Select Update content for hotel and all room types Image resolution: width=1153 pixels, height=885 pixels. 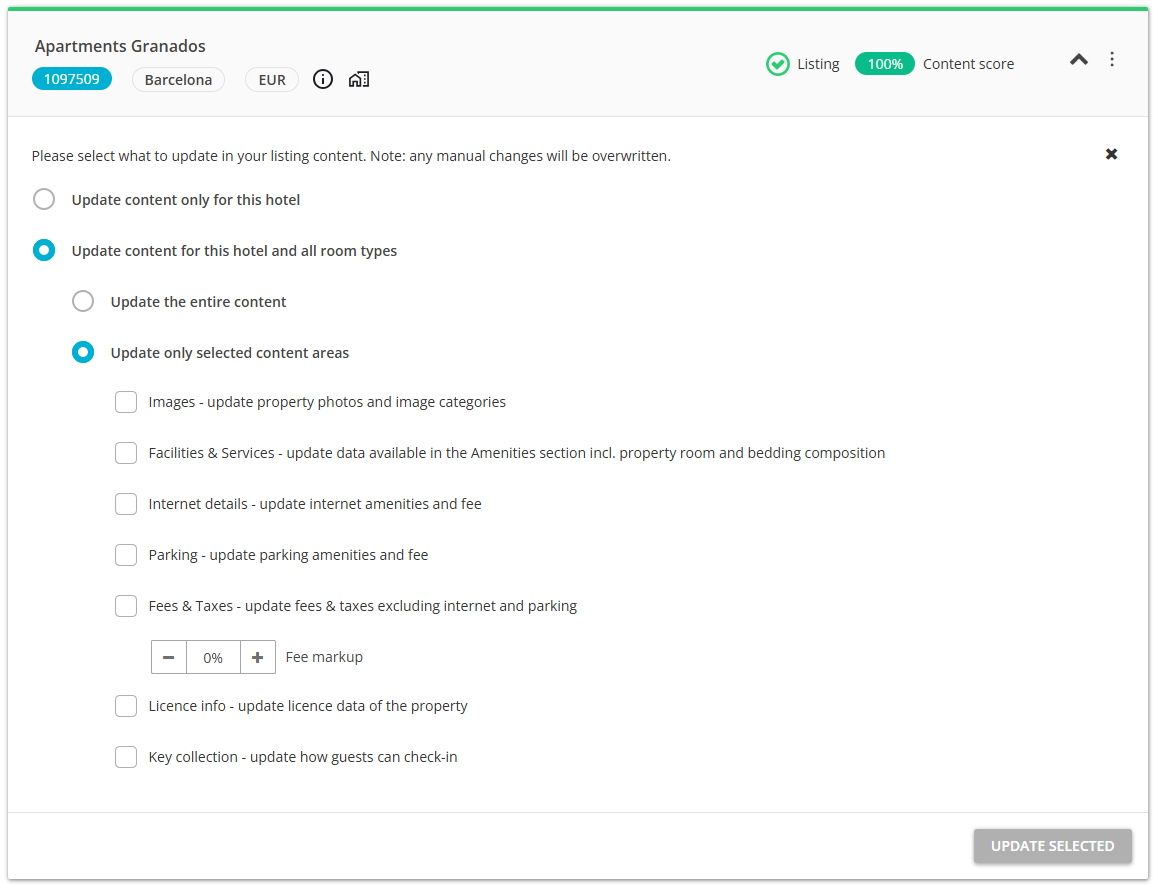44,251
